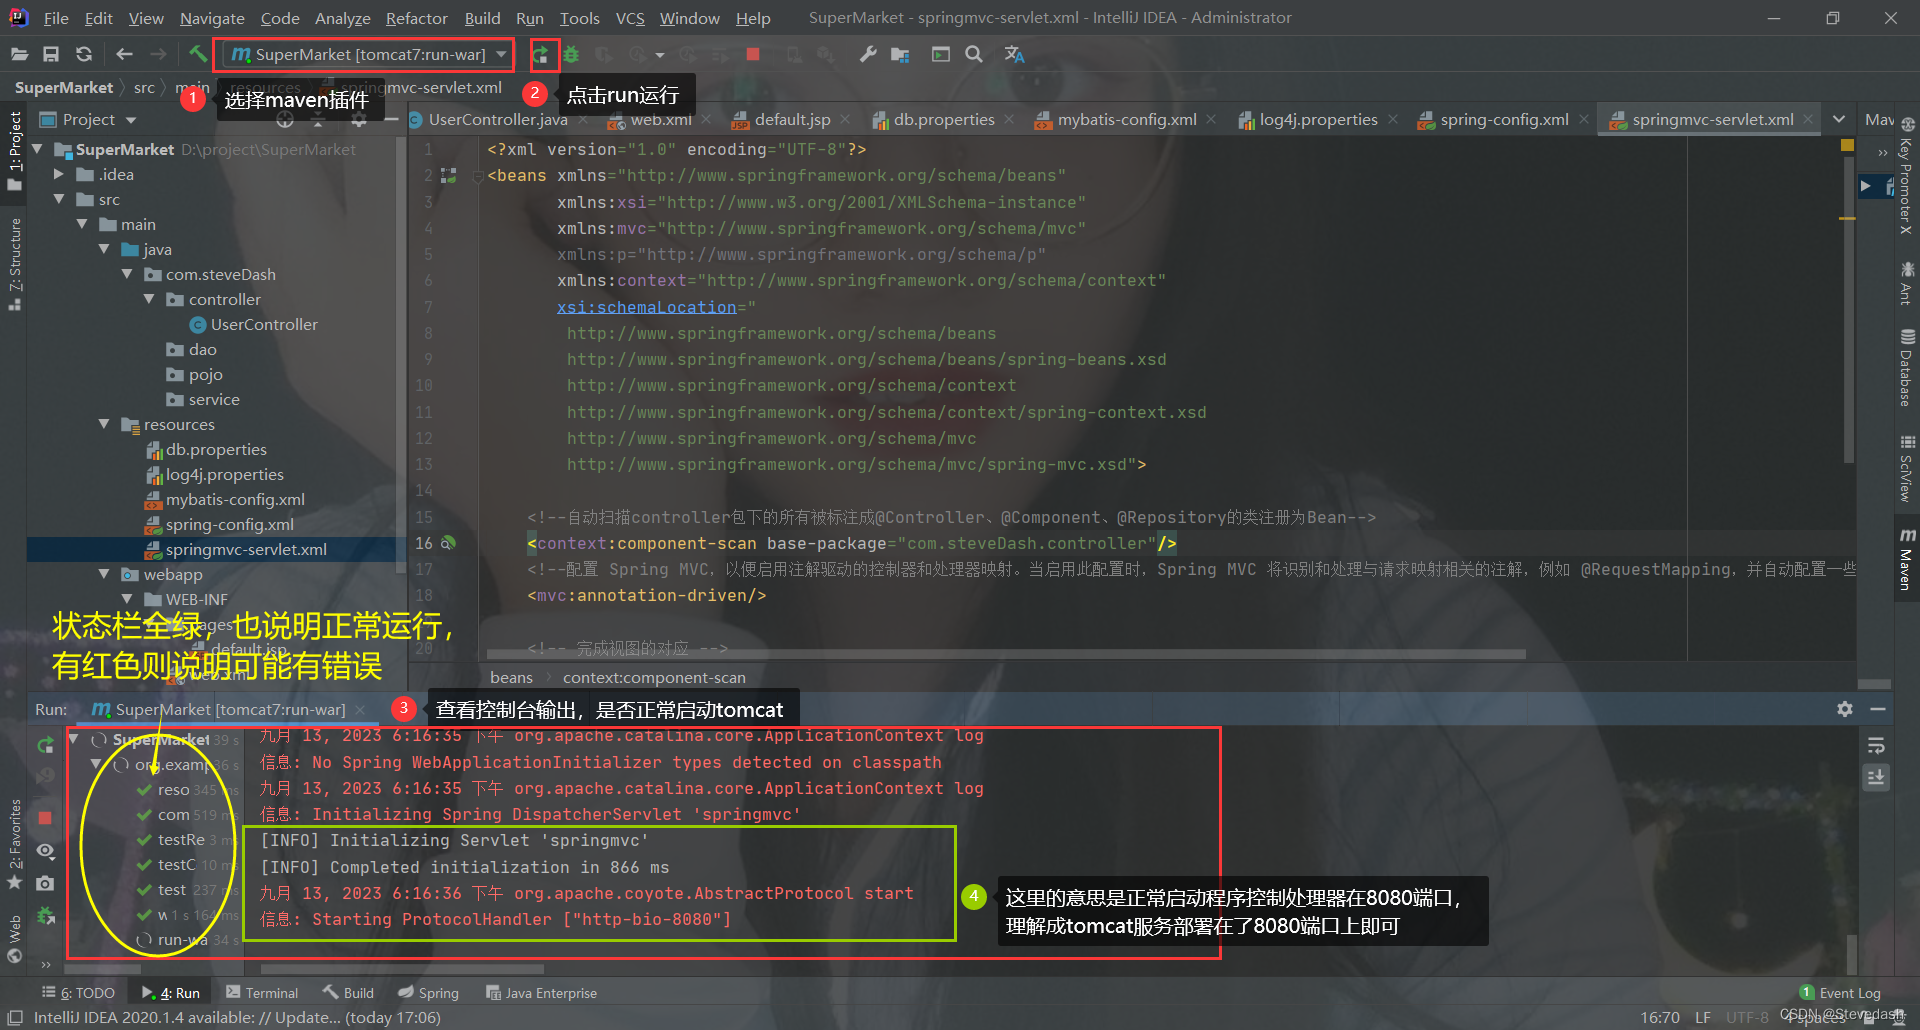Open Project Structure icon in toolbar

(x=900, y=54)
